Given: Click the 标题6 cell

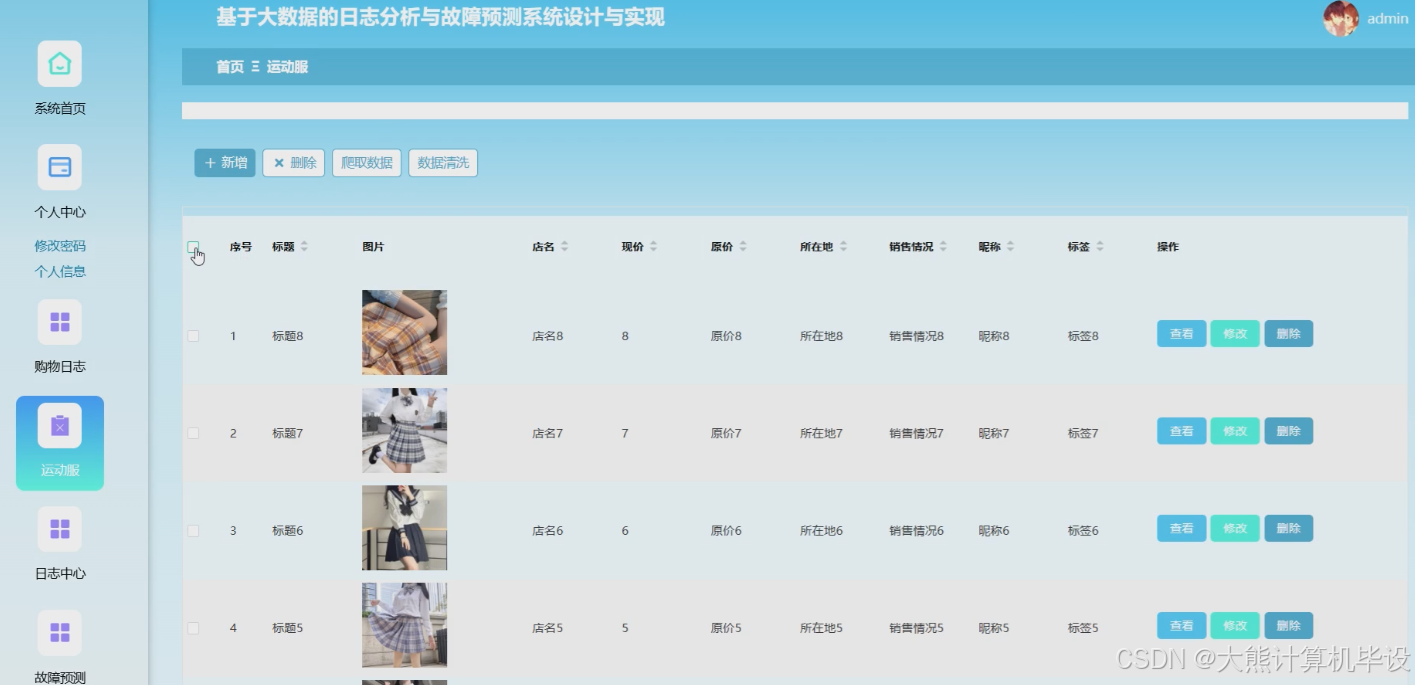Looking at the screenshot, I should pyautogui.click(x=288, y=531).
